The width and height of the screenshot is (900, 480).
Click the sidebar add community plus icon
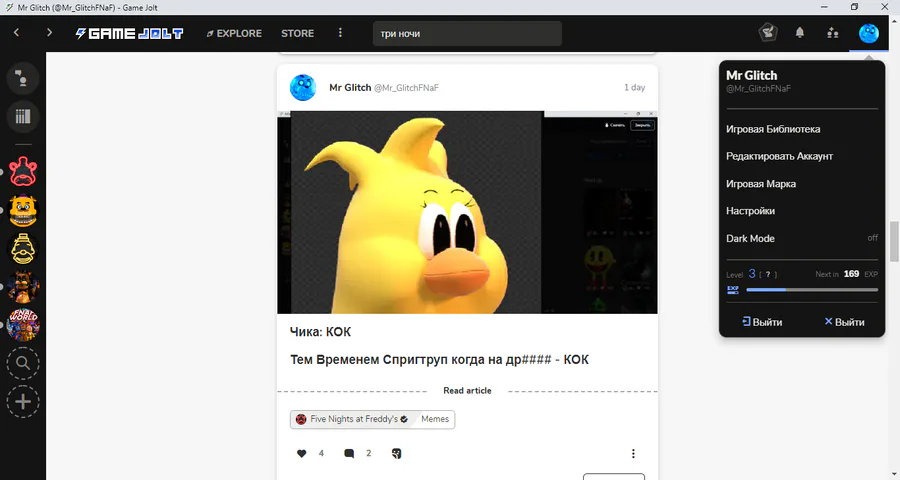click(23, 401)
